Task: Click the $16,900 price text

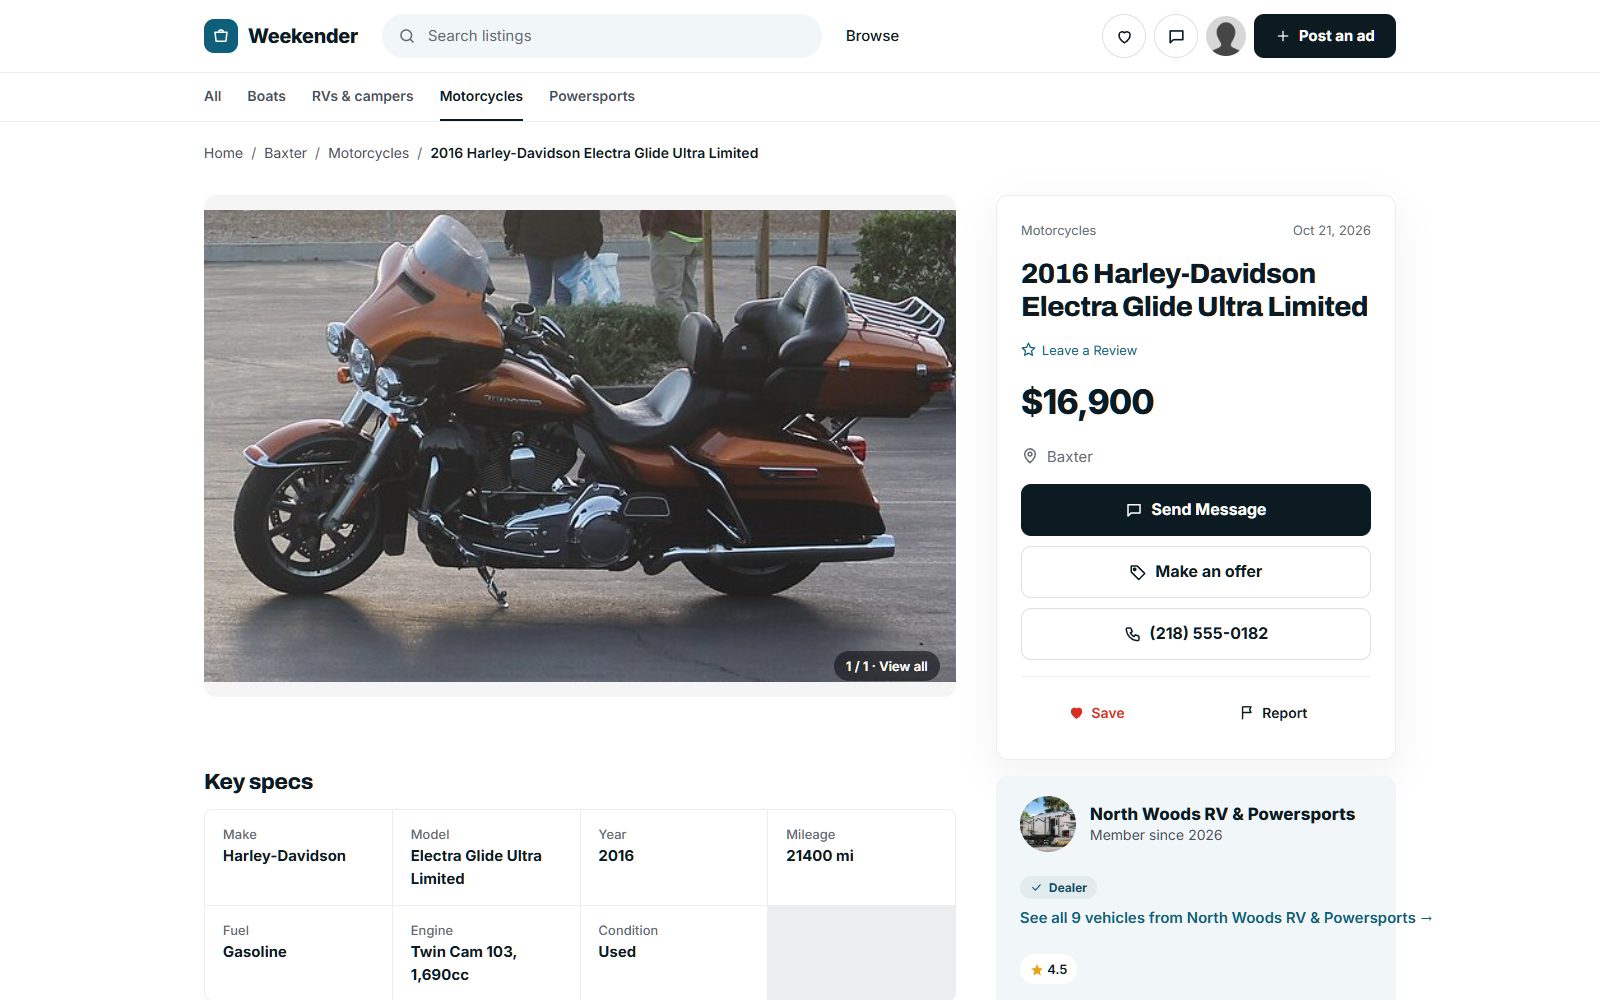Action: [1087, 402]
